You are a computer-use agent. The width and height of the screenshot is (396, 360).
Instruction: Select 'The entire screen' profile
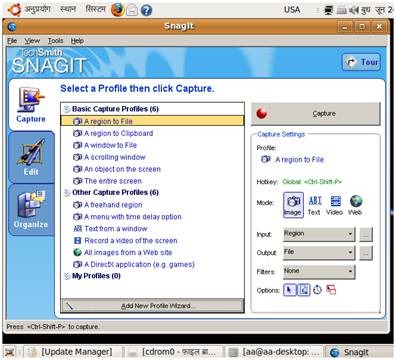pyautogui.click(x=113, y=181)
